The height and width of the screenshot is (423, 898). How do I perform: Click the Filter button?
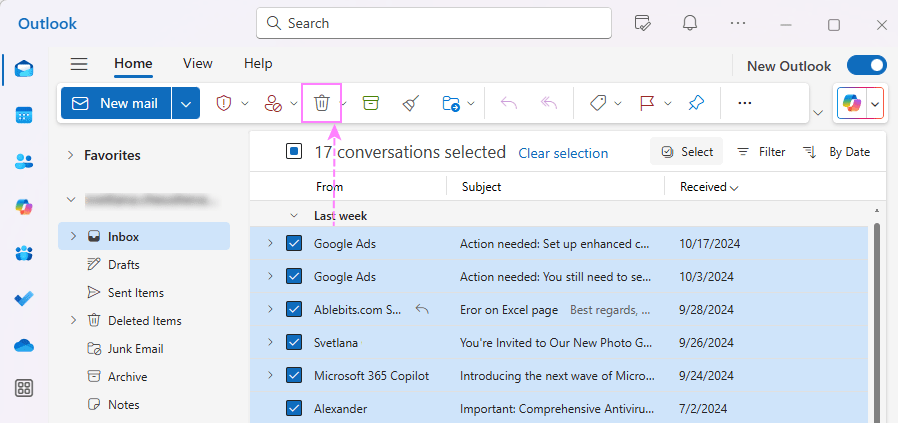coord(761,152)
